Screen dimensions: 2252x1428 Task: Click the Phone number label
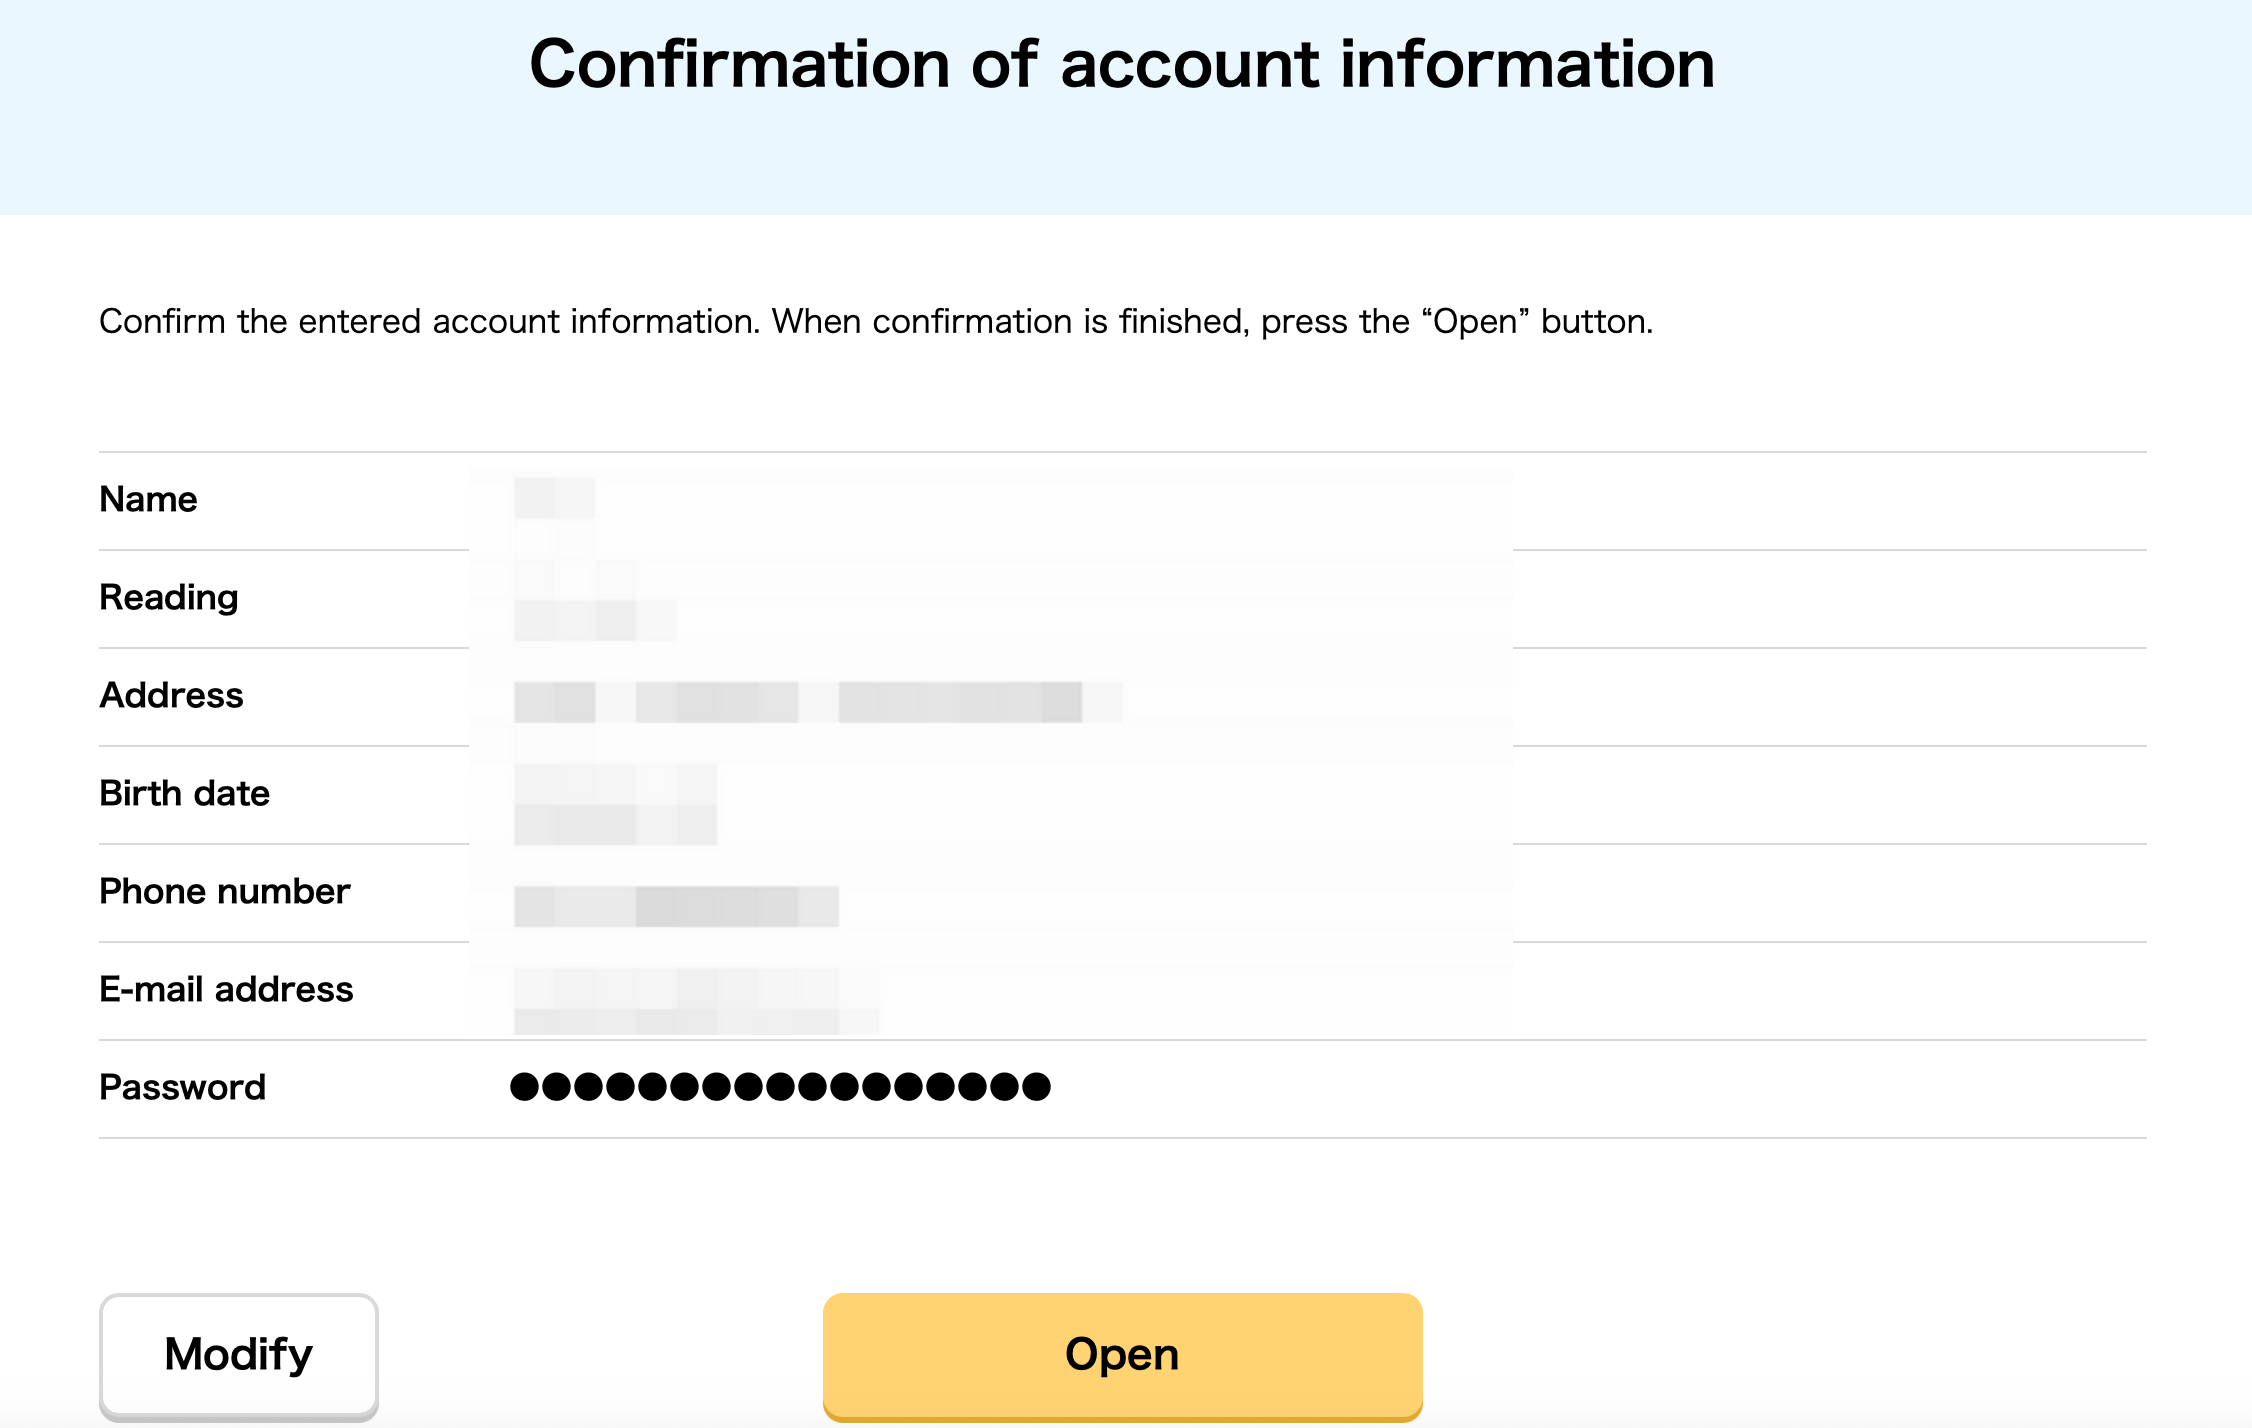[224, 891]
